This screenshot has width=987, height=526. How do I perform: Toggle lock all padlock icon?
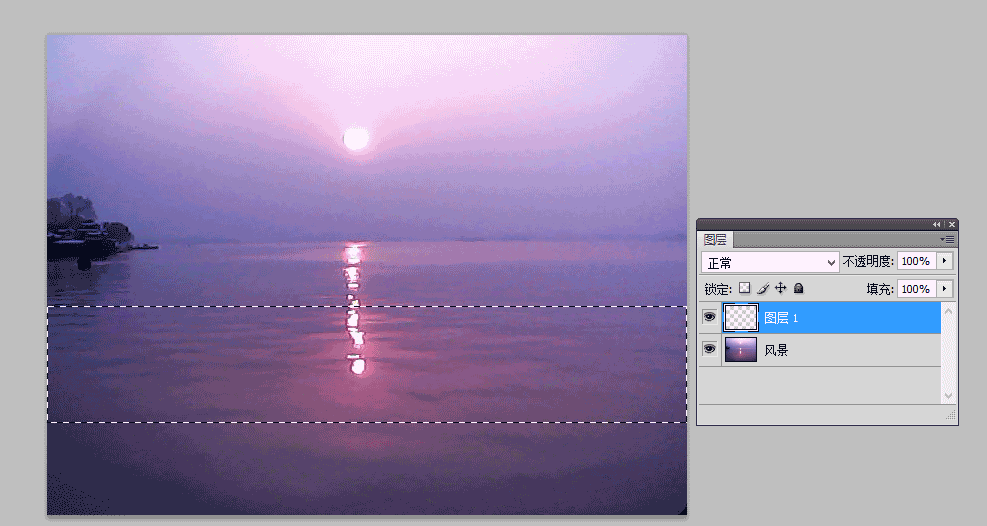coord(798,288)
